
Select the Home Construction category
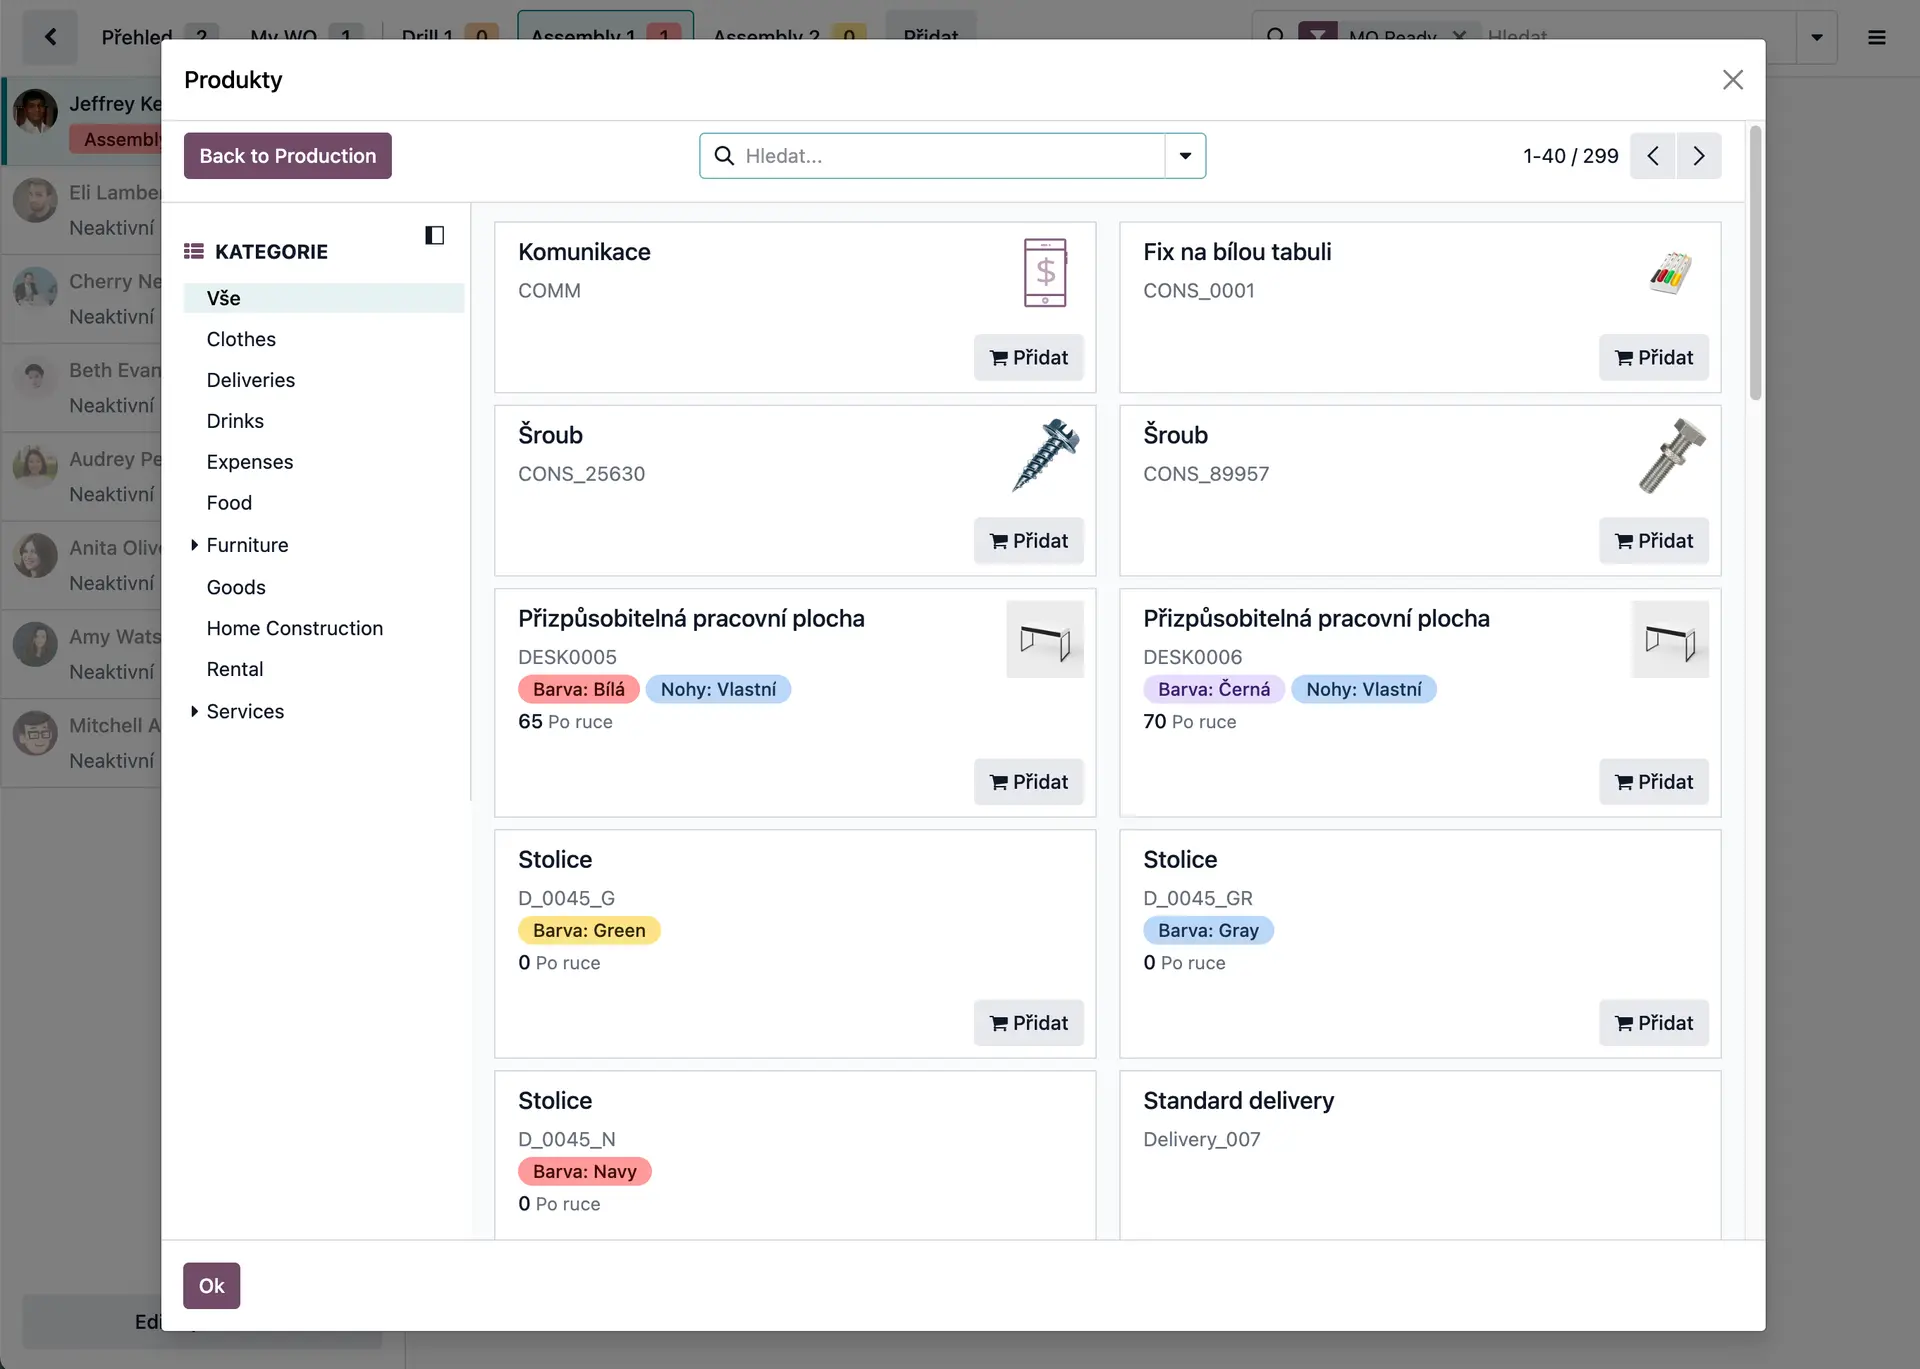[x=294, y=628]
